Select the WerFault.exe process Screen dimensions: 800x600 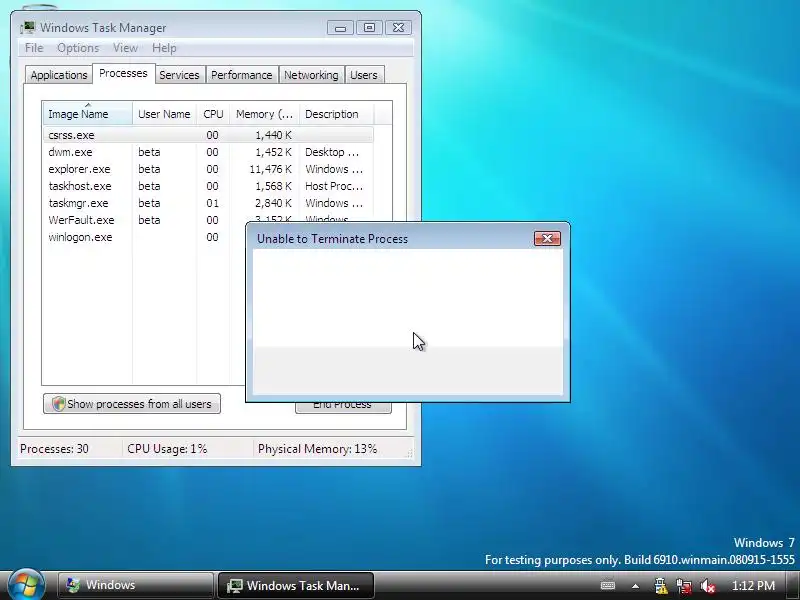[81, 220]
